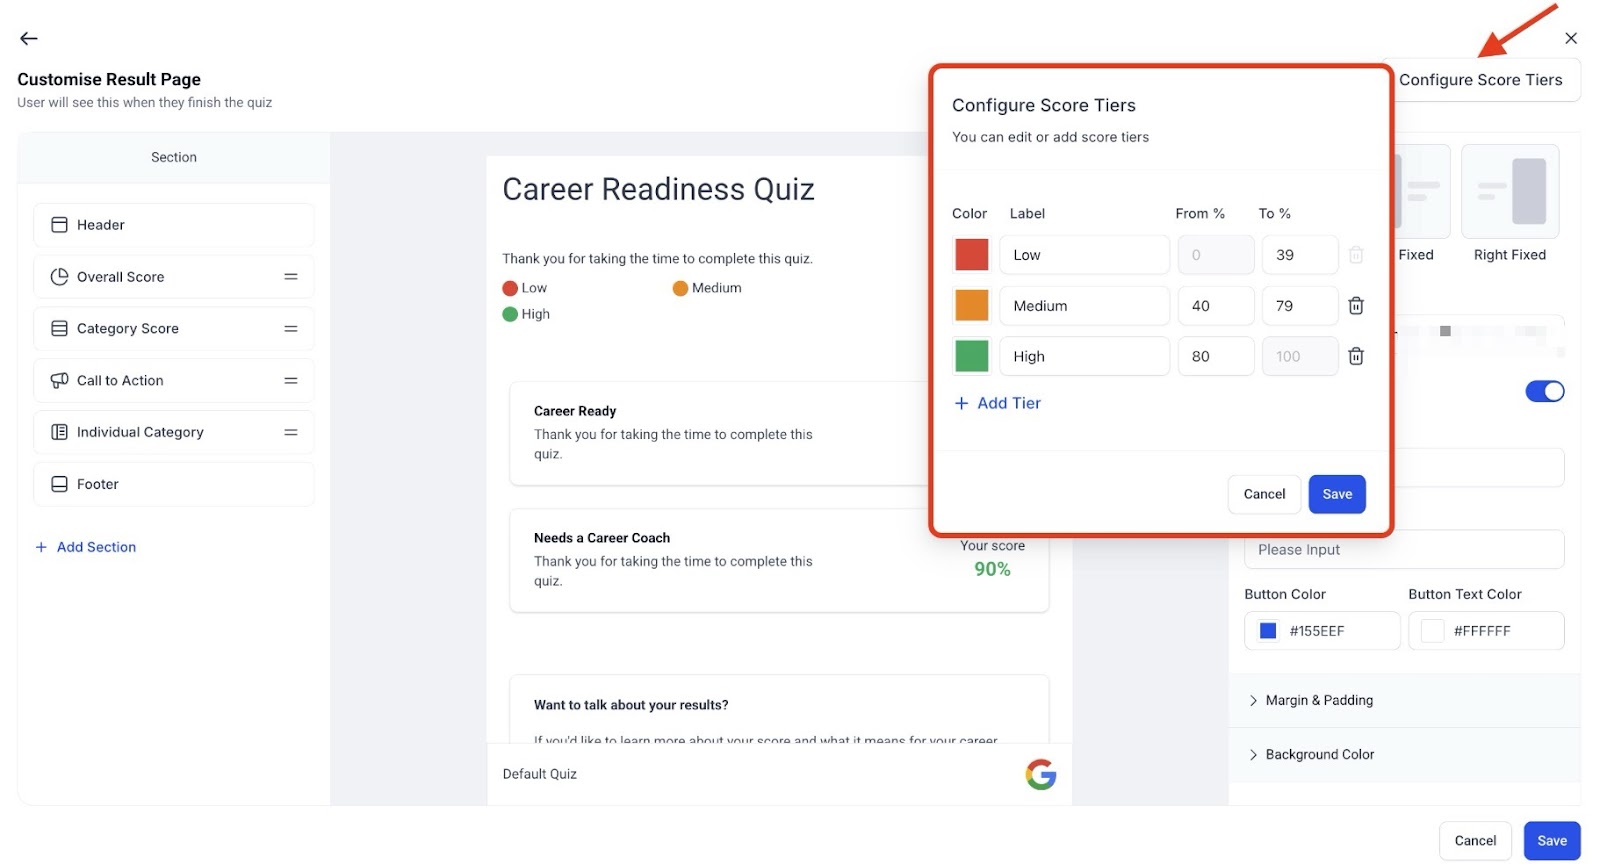
Task: Click Category Score reorder handle icon
Action: (291, 329)
